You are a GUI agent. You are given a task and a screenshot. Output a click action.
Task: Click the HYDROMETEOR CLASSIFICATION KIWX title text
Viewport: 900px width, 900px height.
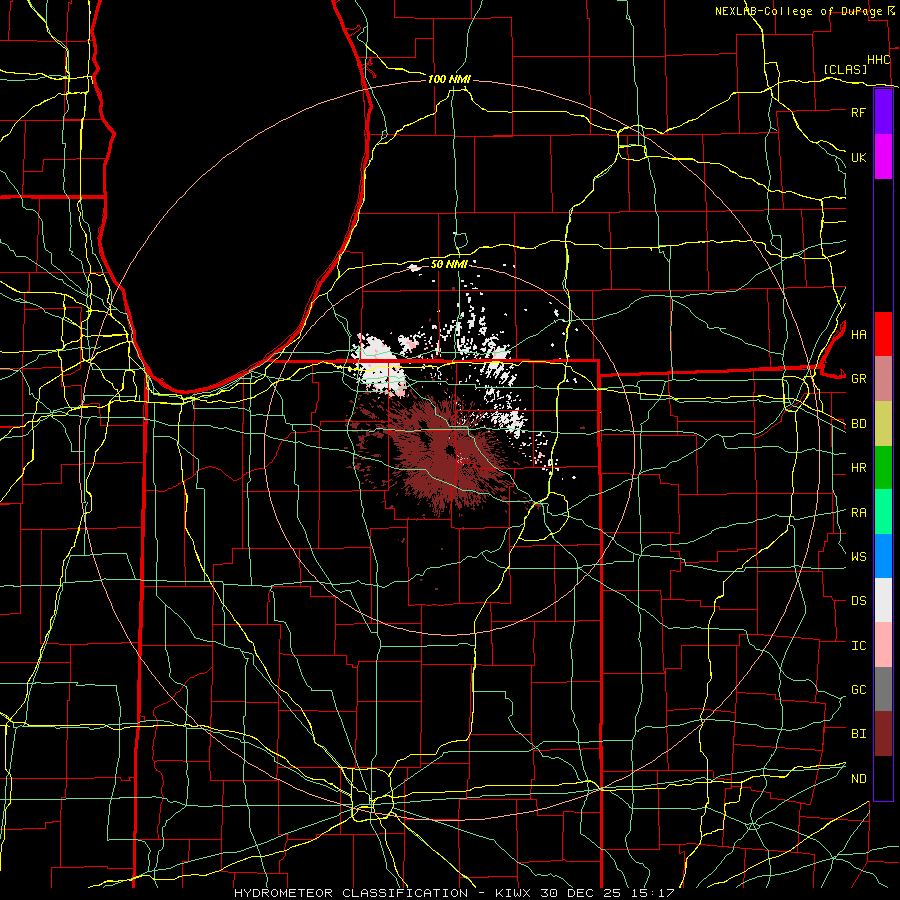[453, 893]
